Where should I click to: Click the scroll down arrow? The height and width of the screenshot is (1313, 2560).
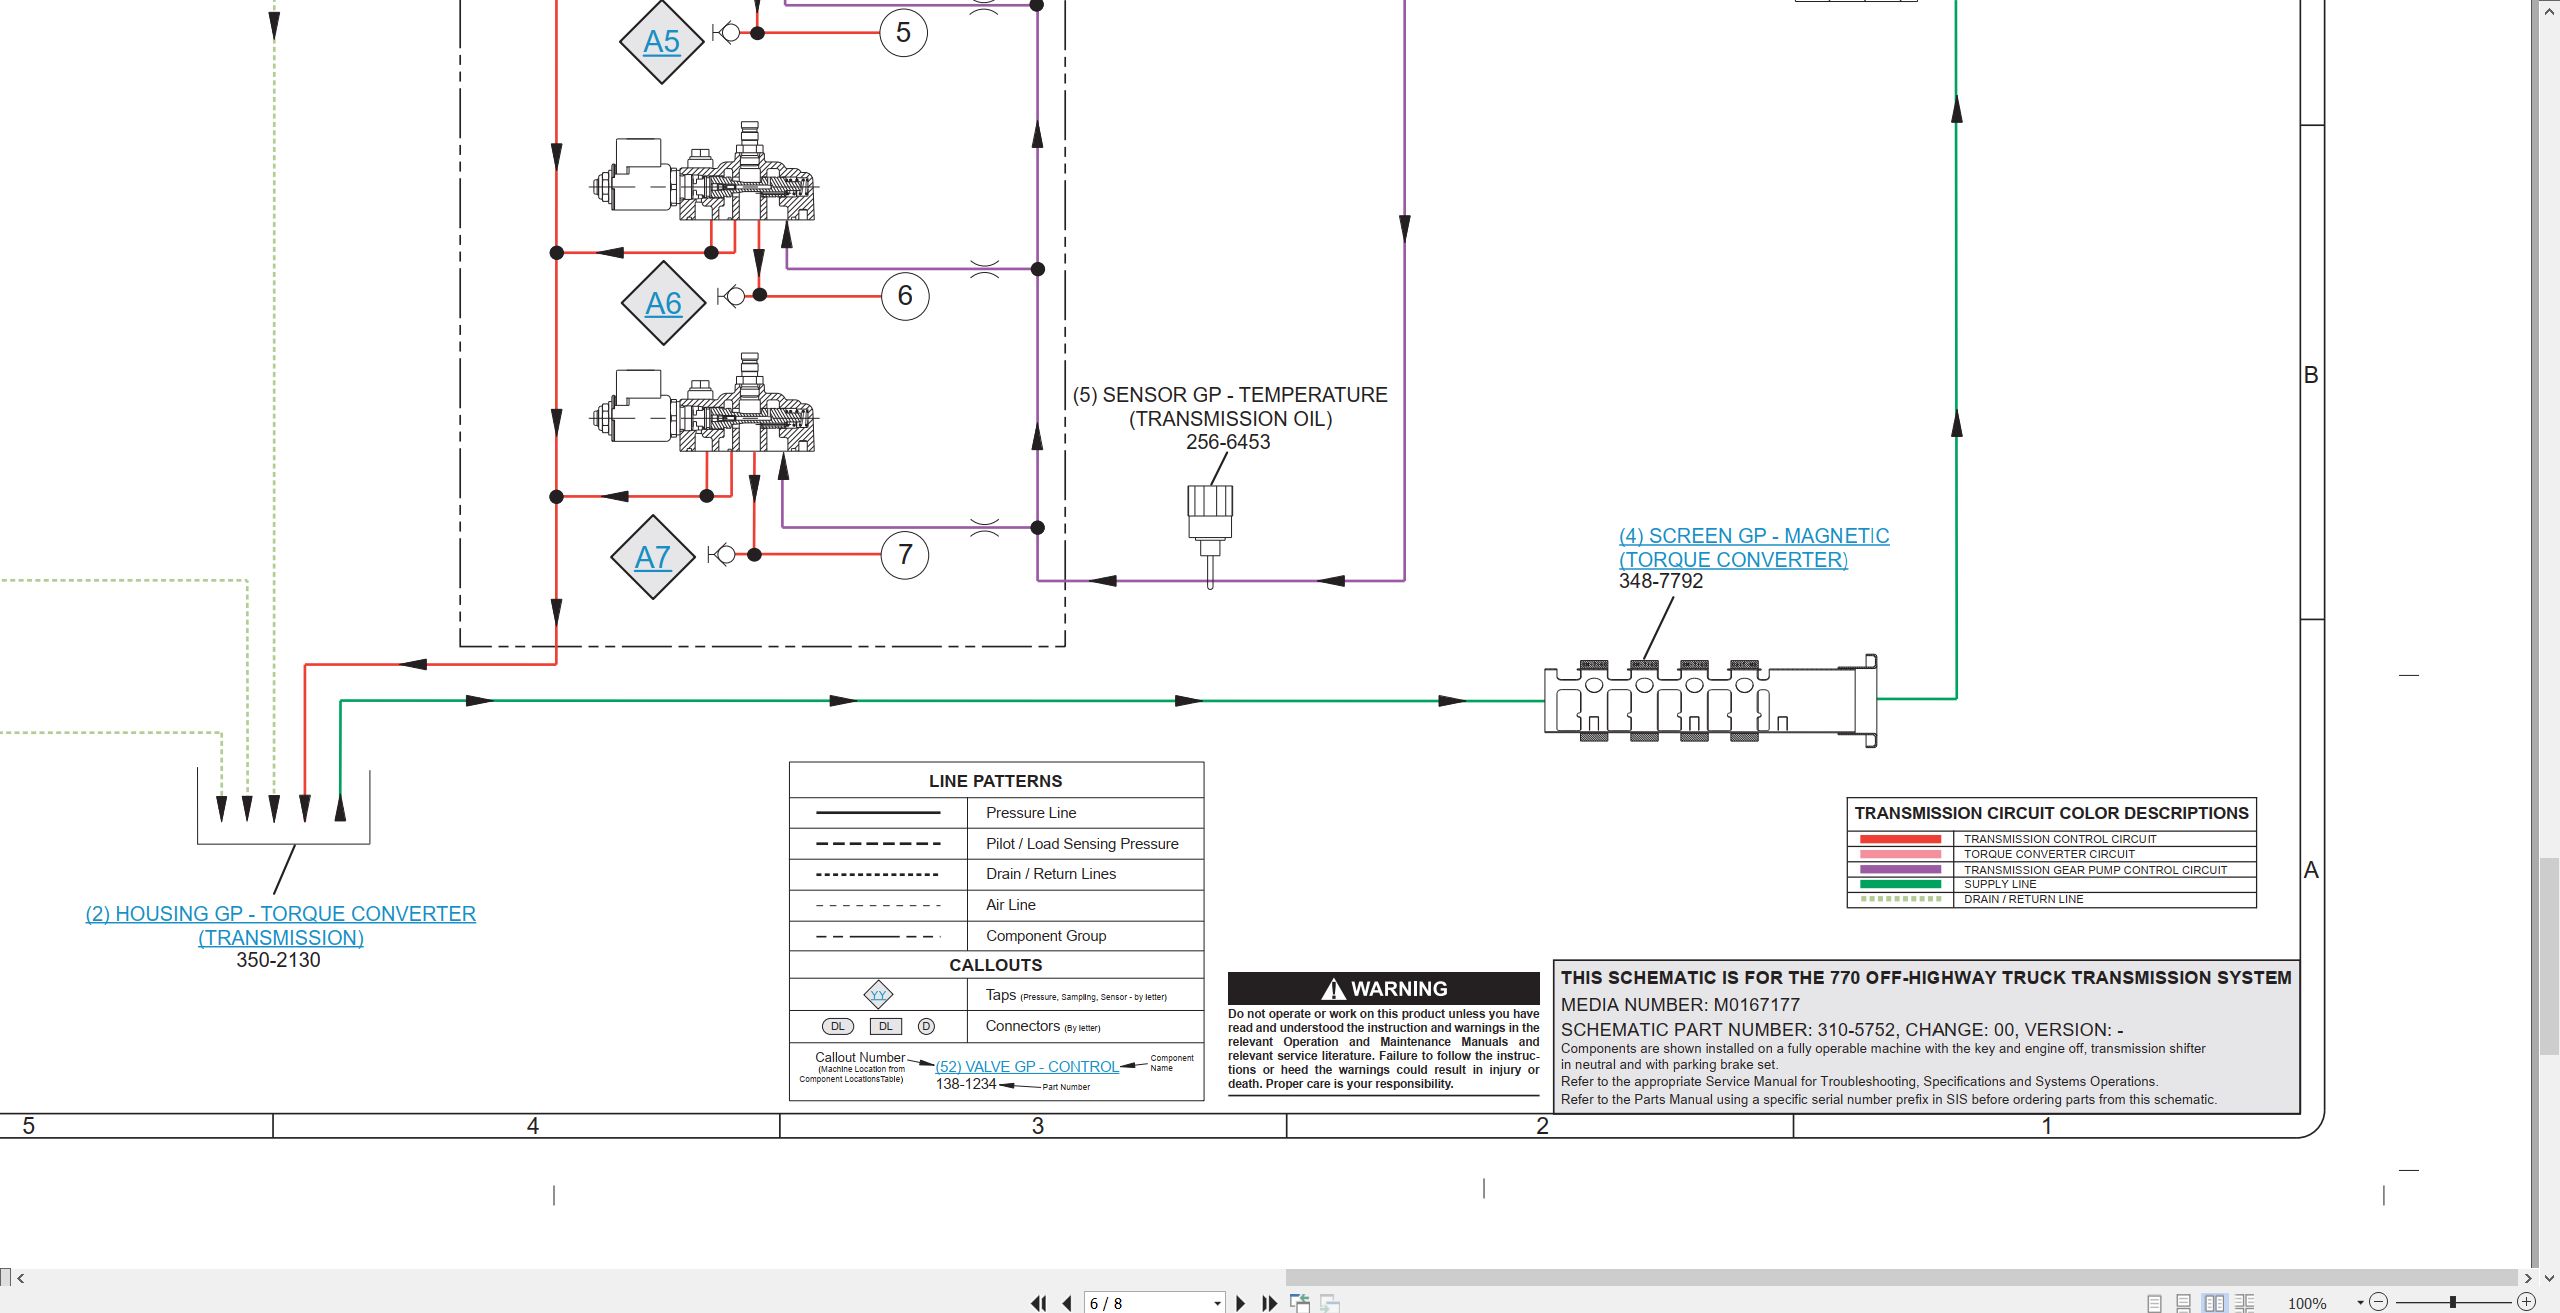pos(2550,1277)
